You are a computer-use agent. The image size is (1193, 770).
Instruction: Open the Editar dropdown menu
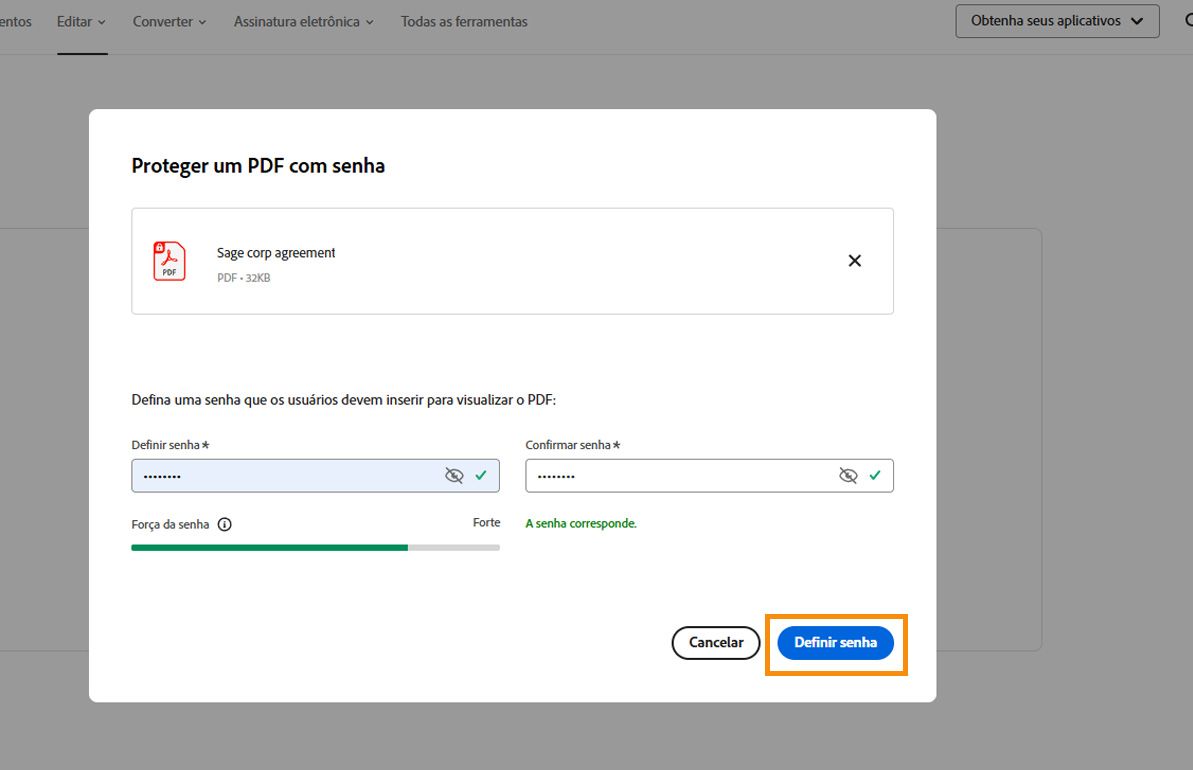point(80,21)
